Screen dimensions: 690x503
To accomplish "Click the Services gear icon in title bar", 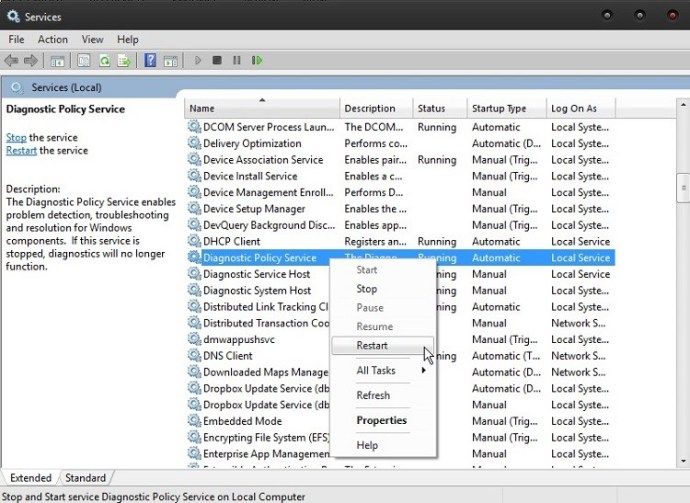I will pos(13,17).
